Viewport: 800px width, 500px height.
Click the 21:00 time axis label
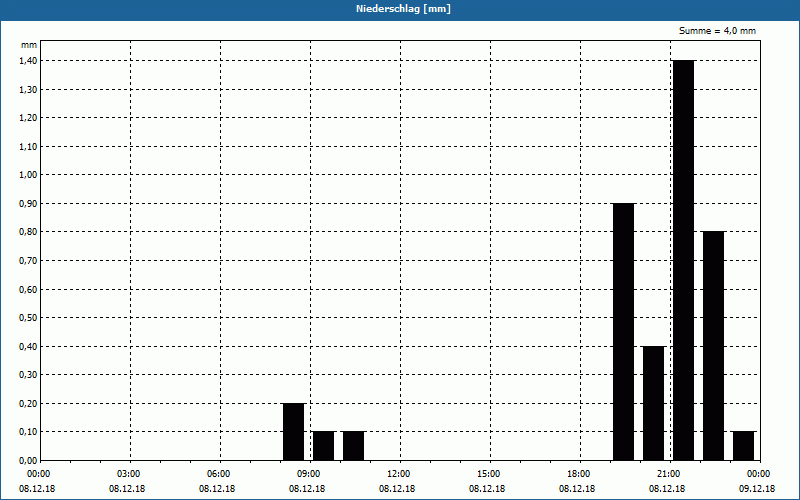pyautogui.click(x=668, y=473)
